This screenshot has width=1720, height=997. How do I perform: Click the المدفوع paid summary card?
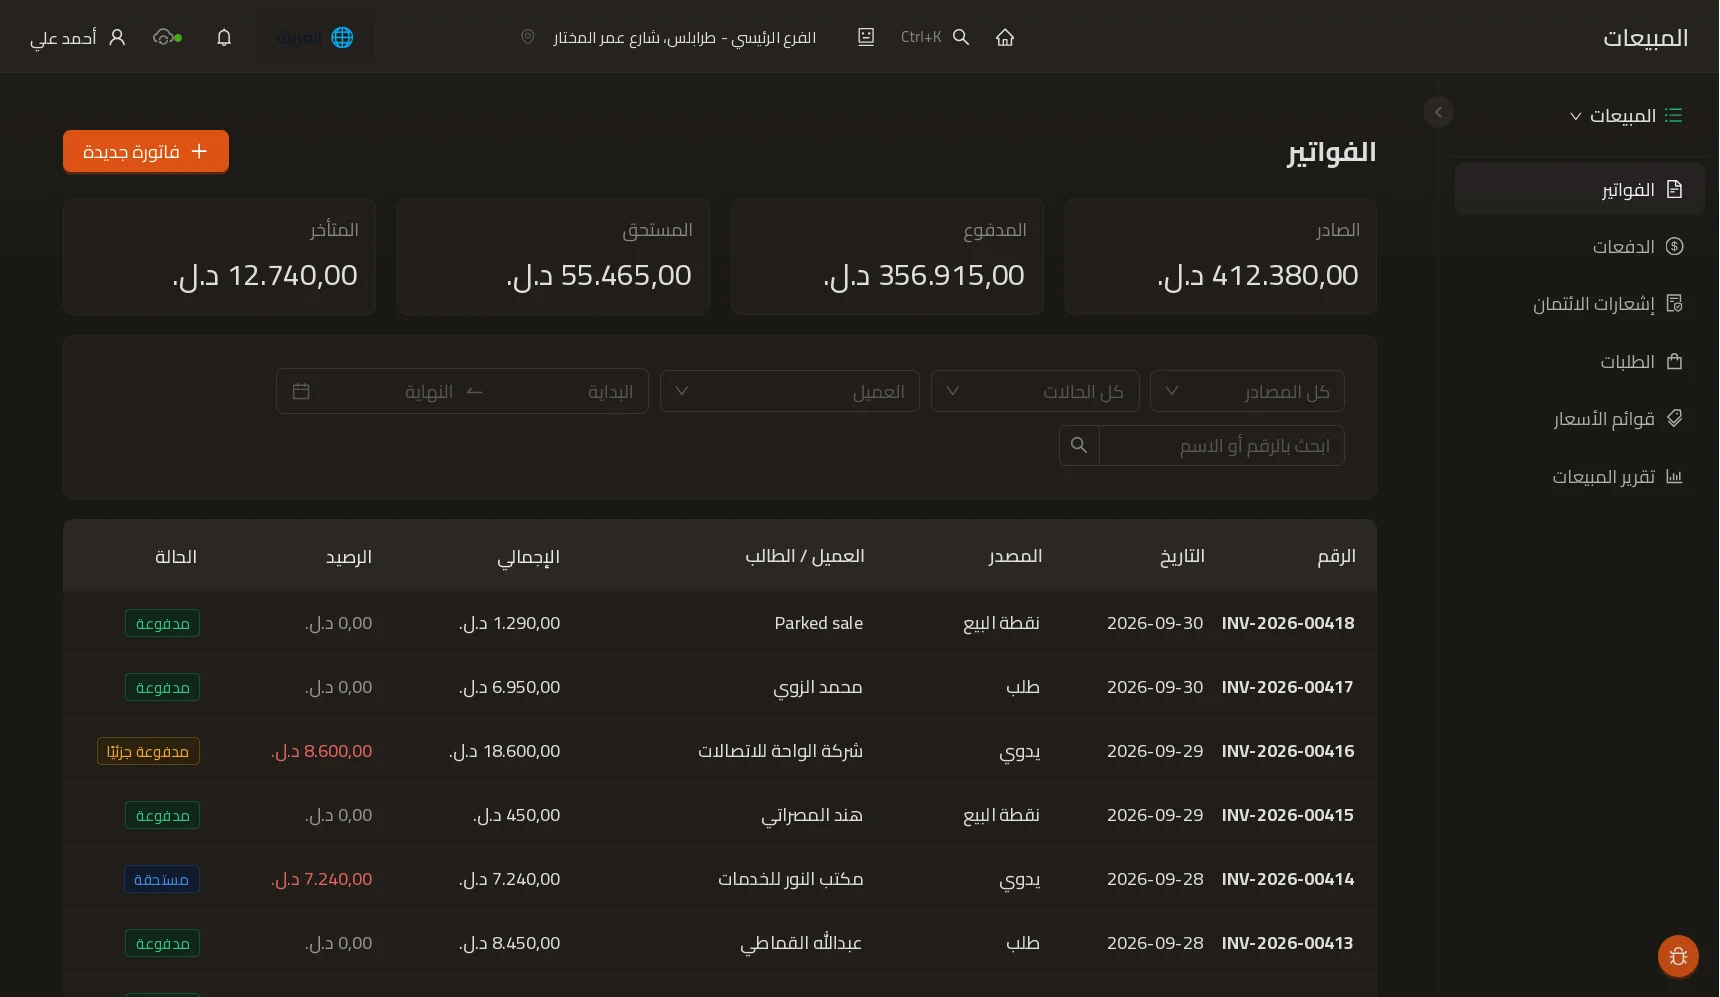click(x=887, y=256)
